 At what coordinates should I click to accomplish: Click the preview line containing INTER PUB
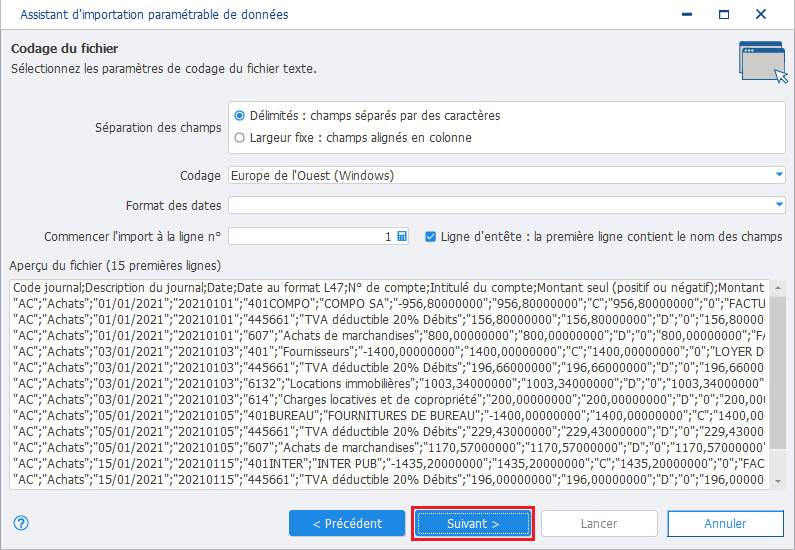coord(388,463)
